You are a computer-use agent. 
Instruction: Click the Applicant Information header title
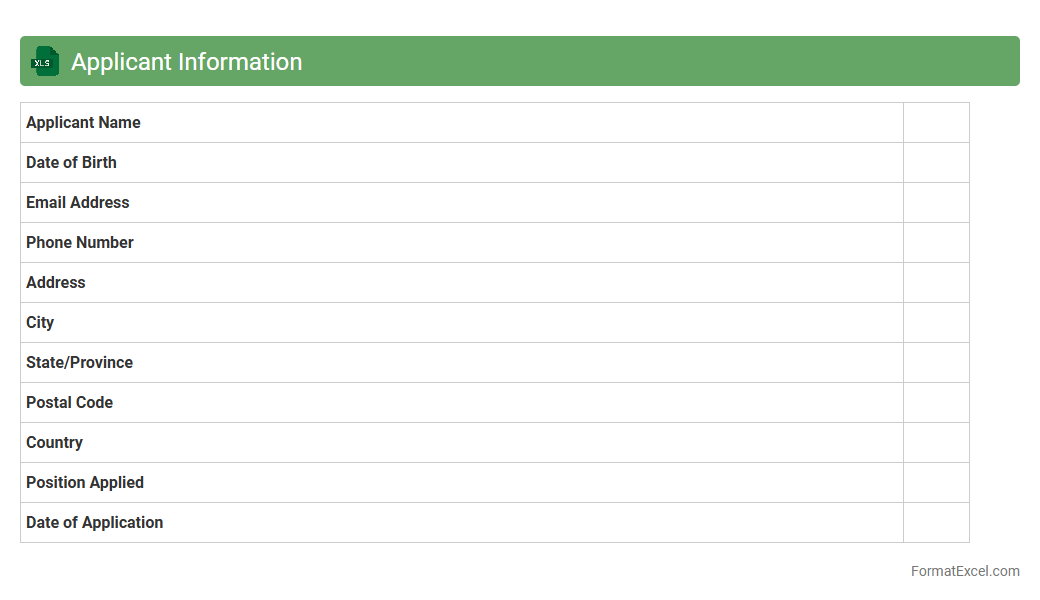coord(186,62)
